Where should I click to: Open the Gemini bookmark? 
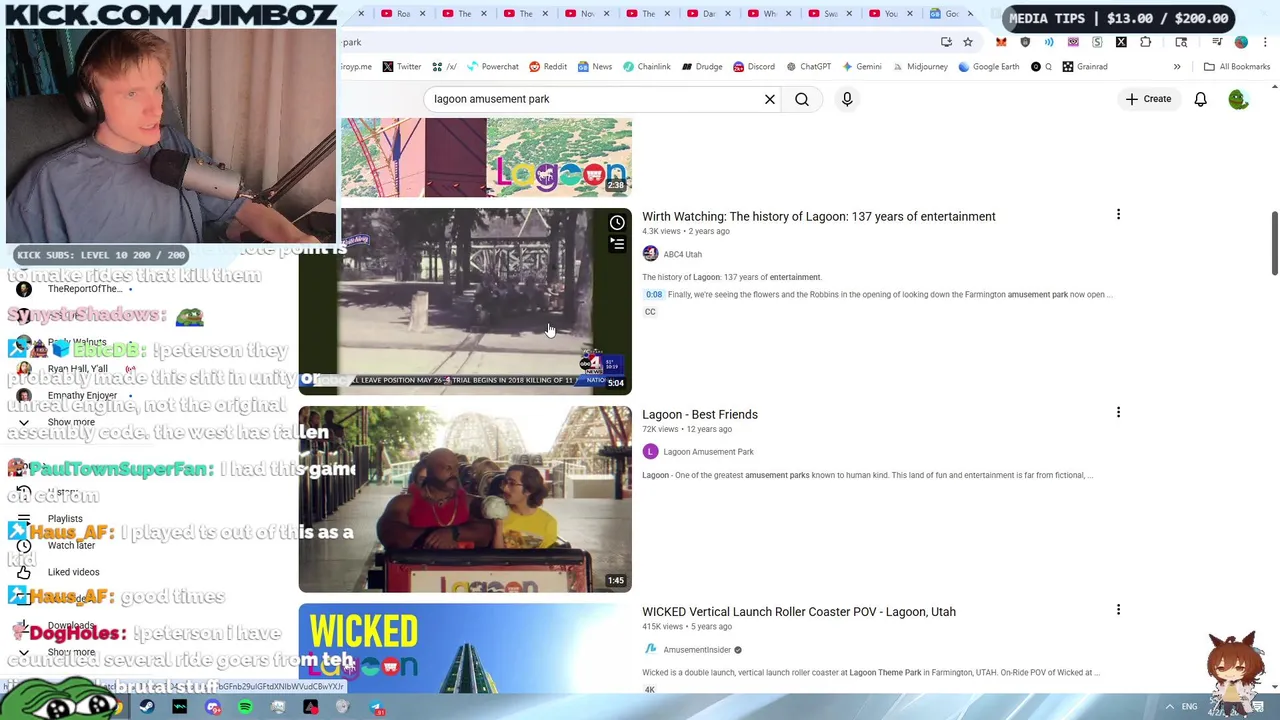pyautogui.click(x=862, y=67)
